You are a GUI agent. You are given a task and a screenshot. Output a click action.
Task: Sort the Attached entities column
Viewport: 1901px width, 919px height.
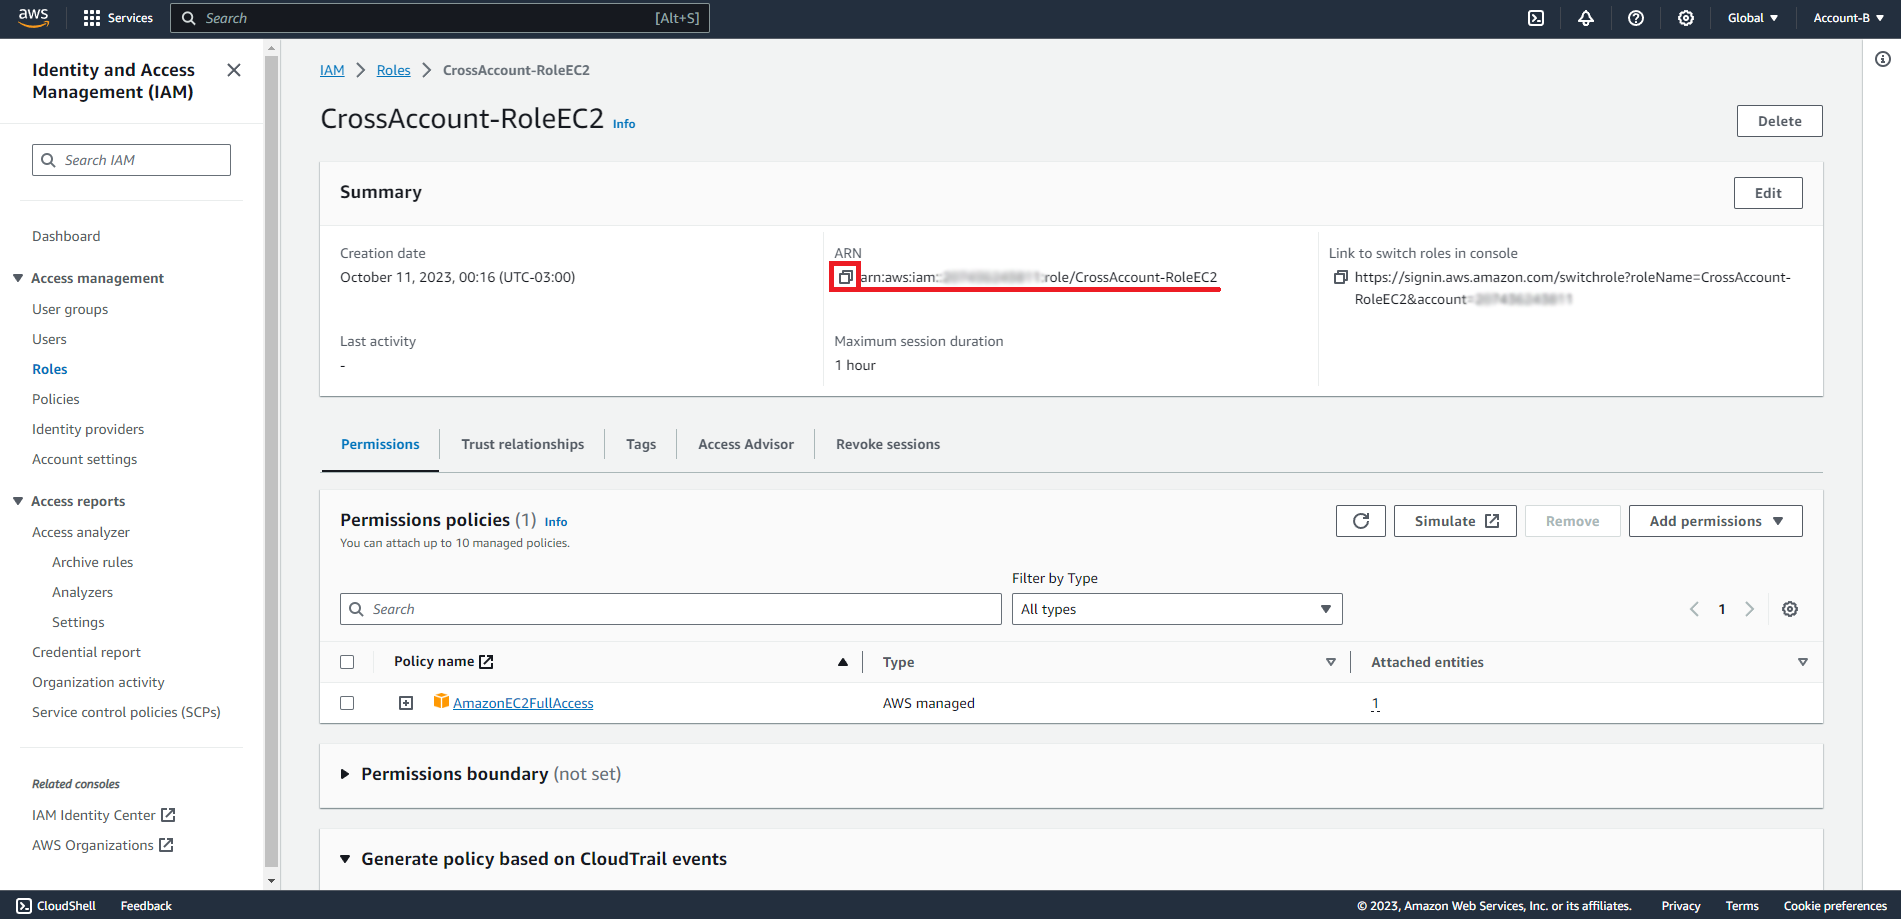pyautogui.click(x=1803, y=662)
